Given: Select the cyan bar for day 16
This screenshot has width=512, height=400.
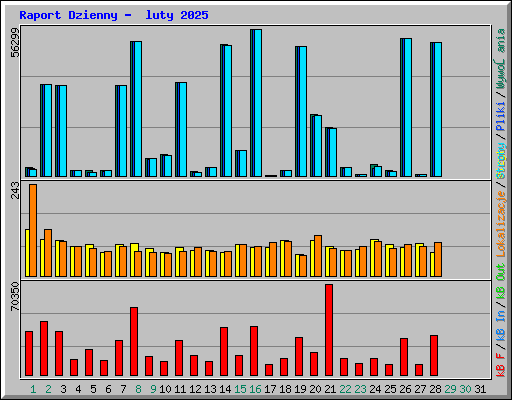Looking at the screenshot, I should point(257,103).
